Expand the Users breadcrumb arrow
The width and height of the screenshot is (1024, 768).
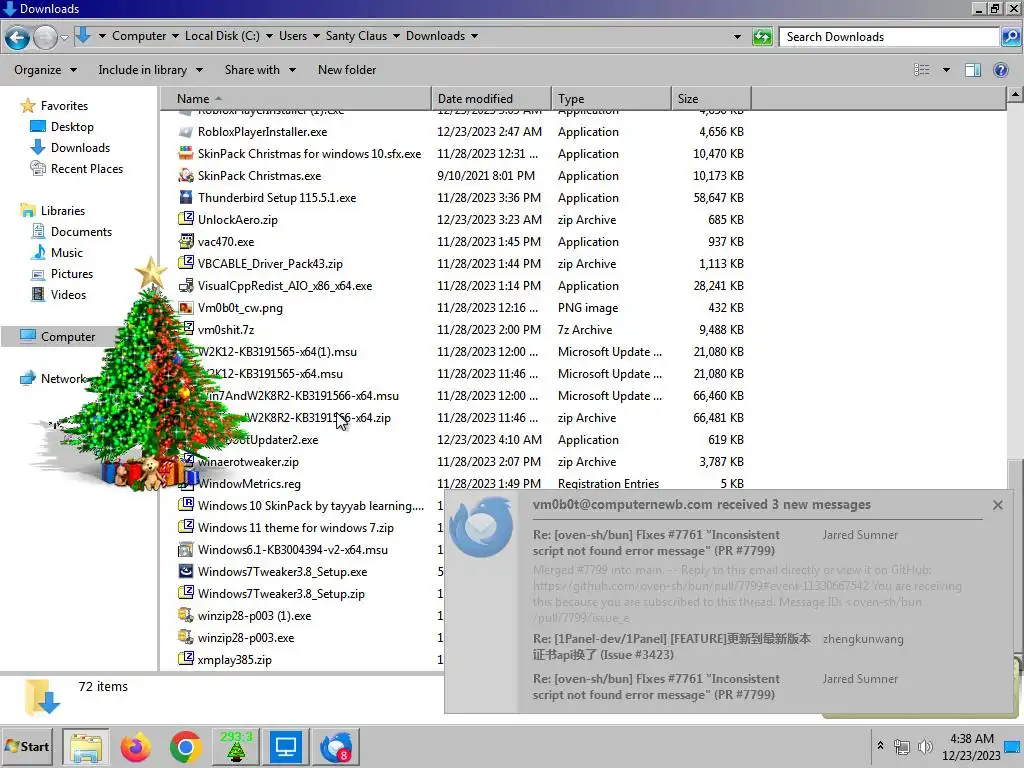[316, 36]
